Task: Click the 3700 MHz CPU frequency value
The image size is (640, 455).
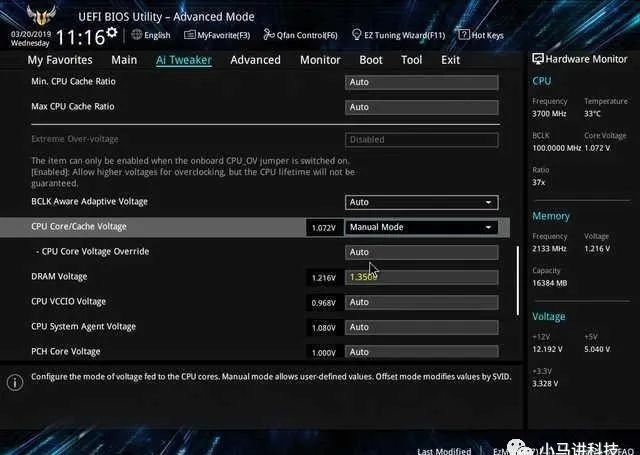Action: click(549, 114)
